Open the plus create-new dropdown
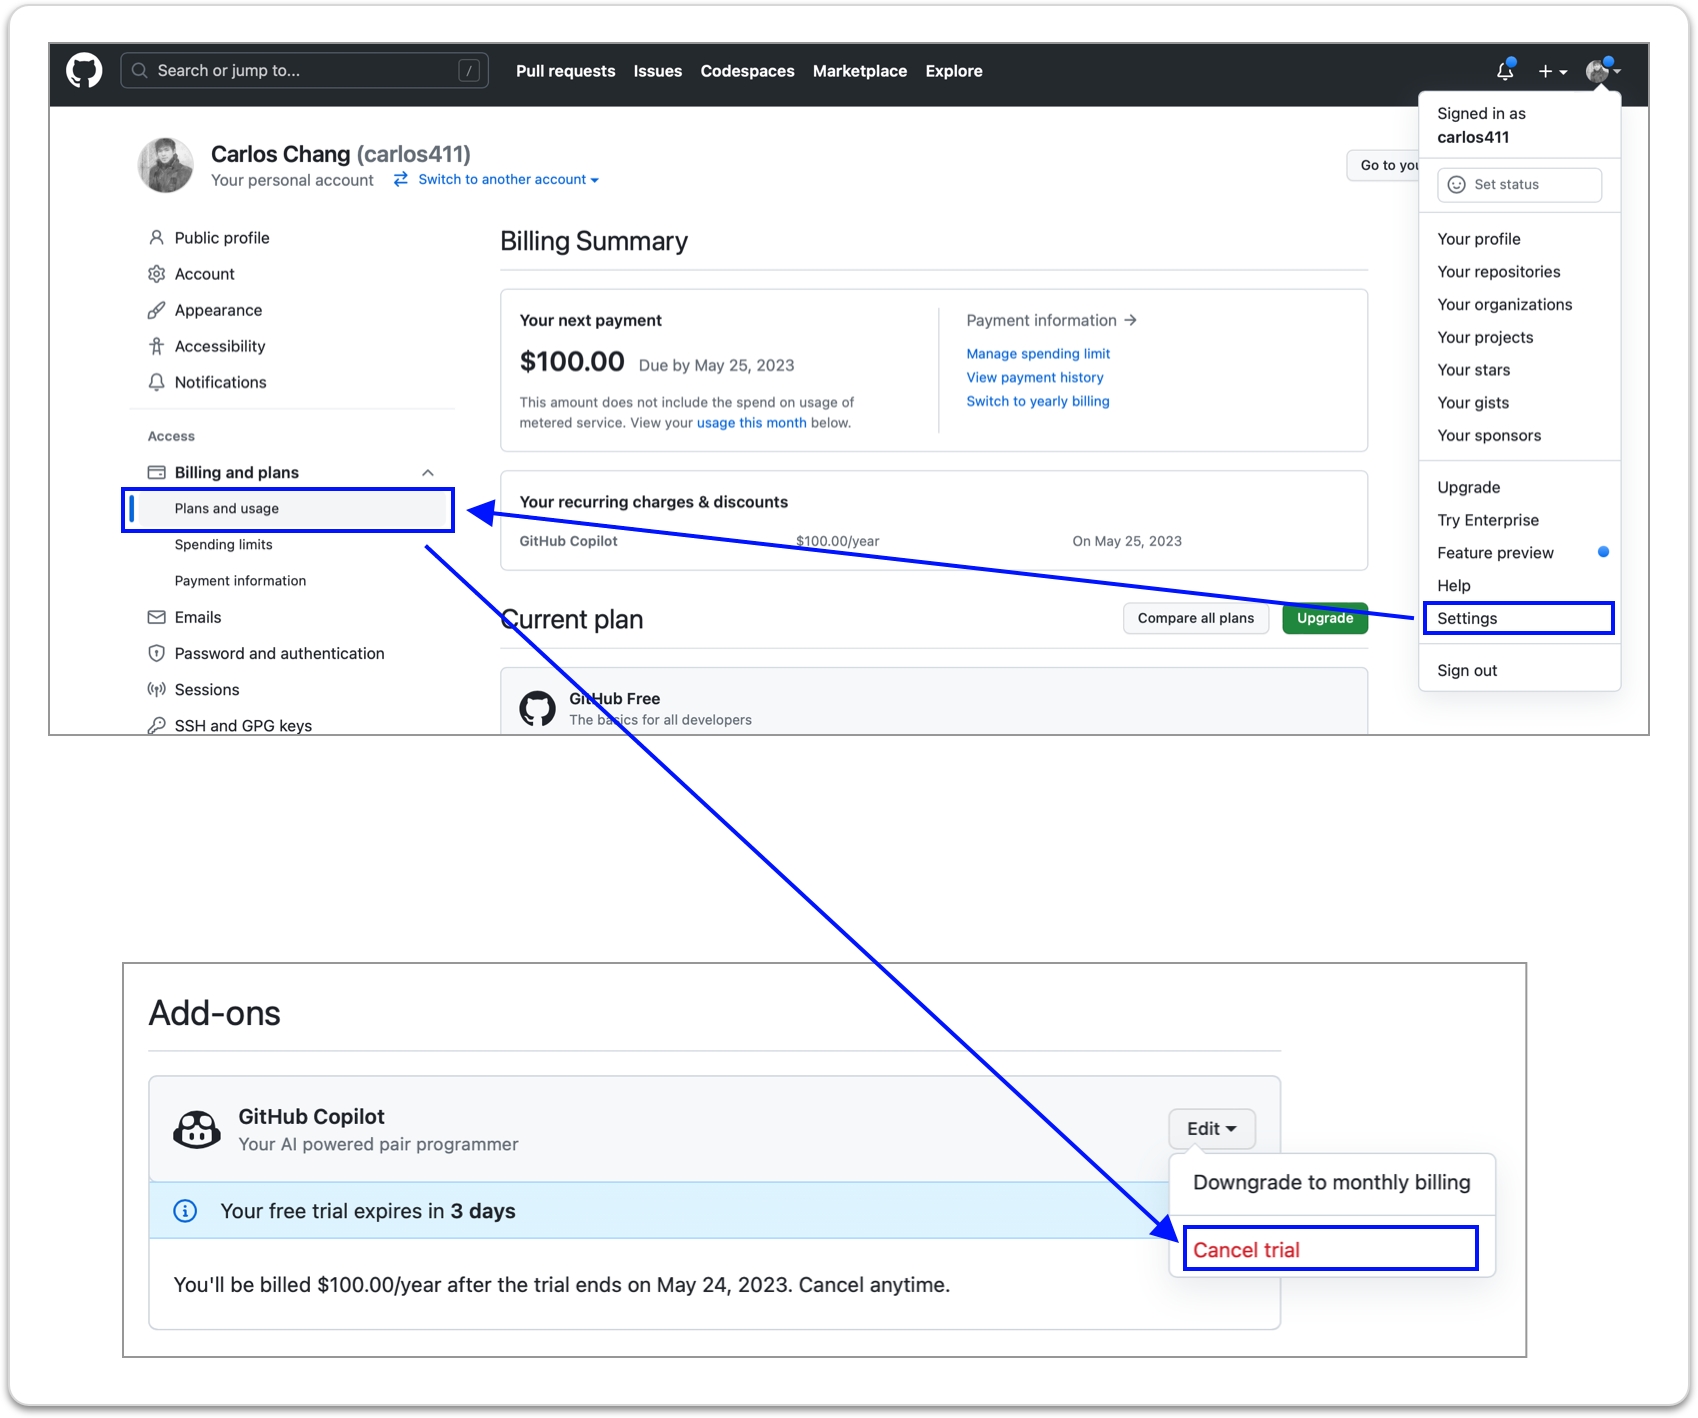This screenshot has width=1698, height=1418. pos(1552,71)
